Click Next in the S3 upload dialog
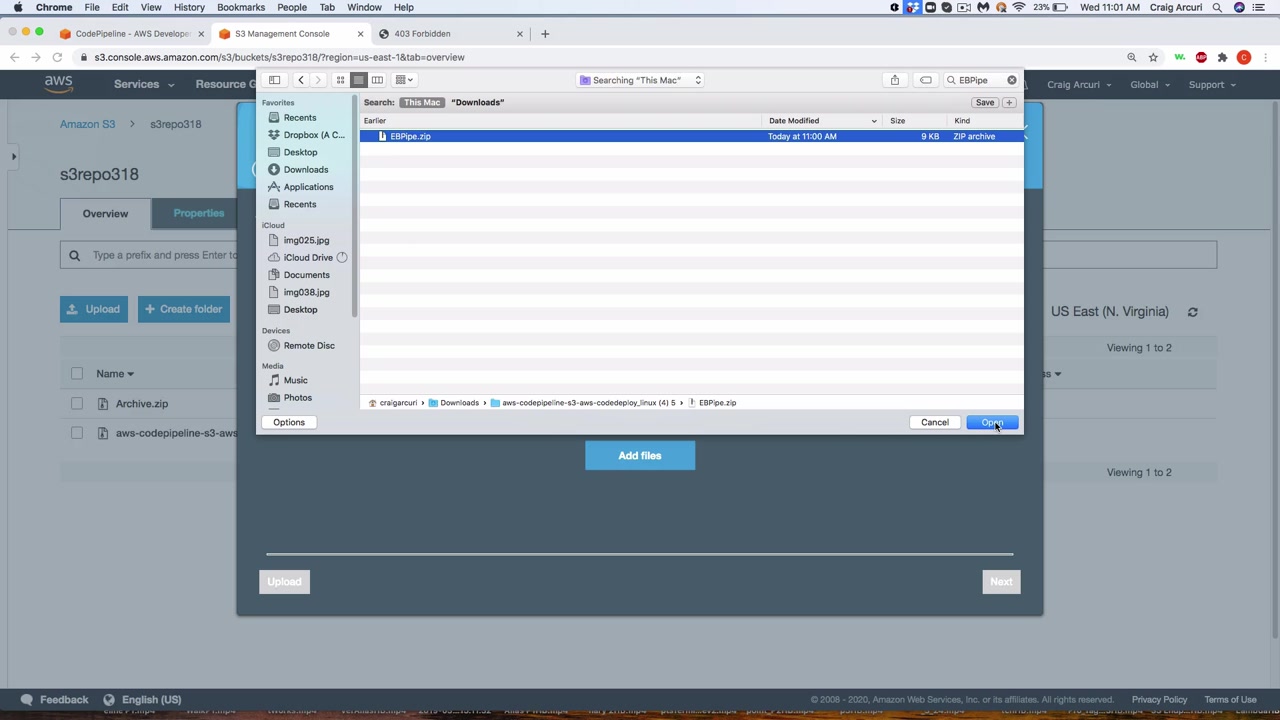This screenshot has height=720, width=1280. coord(1001,582)
